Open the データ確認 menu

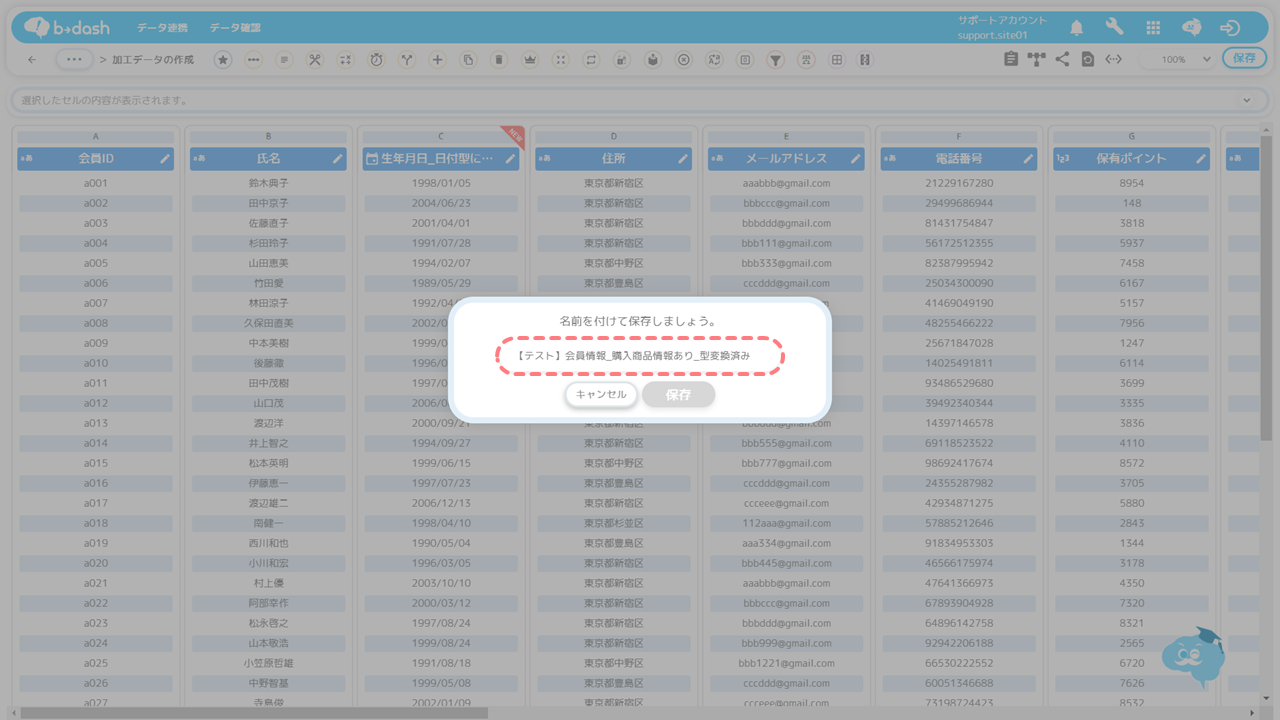pos(235,28)
